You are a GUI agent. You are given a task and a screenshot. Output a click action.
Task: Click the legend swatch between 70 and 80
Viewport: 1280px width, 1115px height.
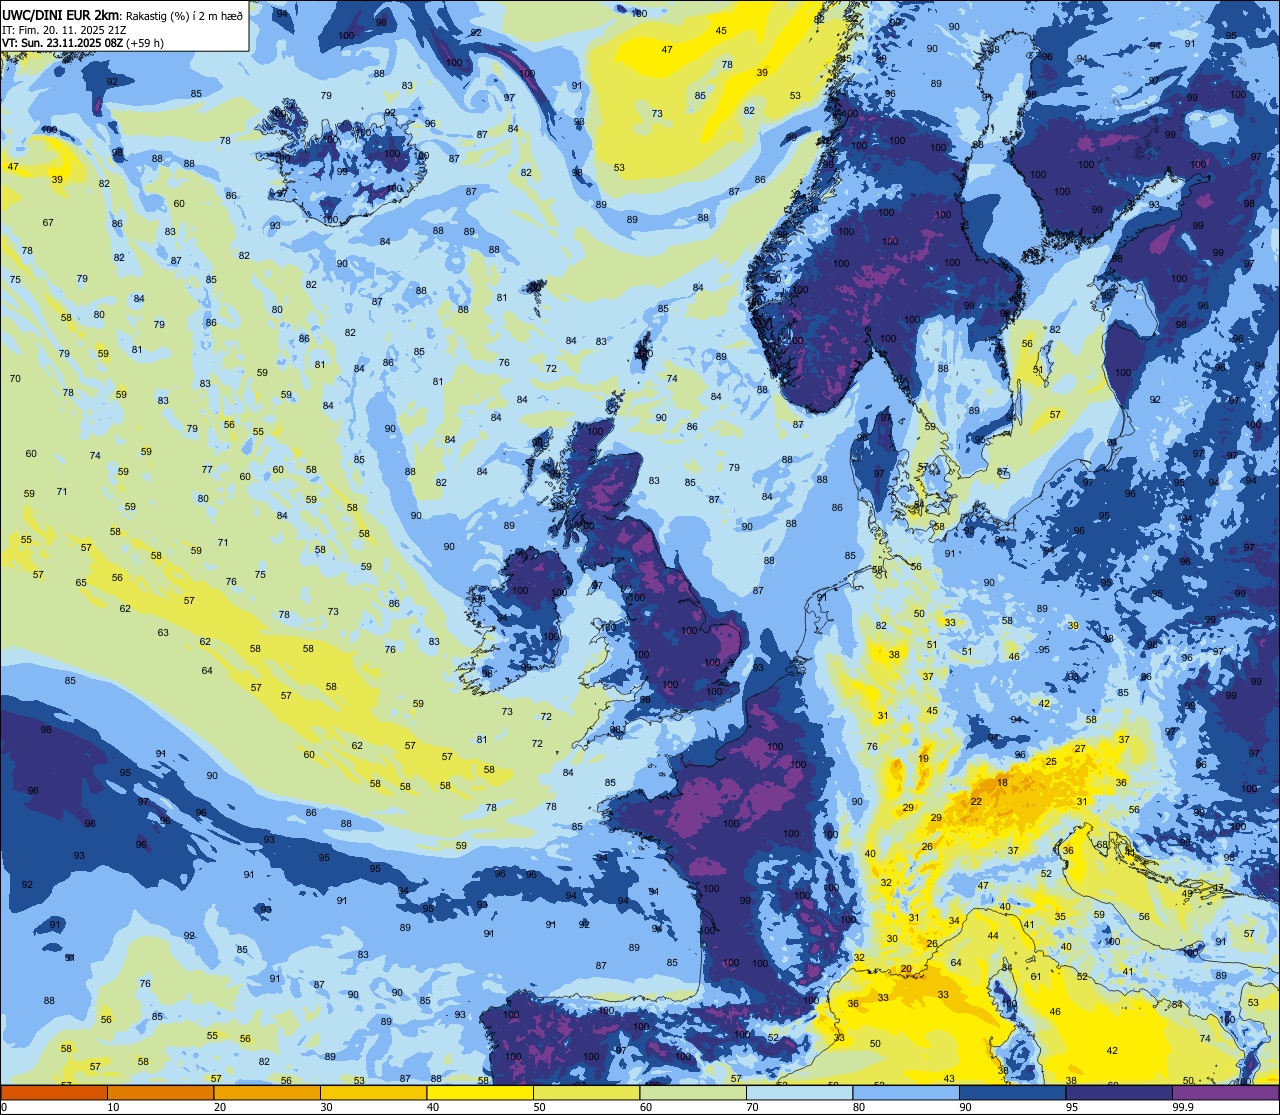799,1092
